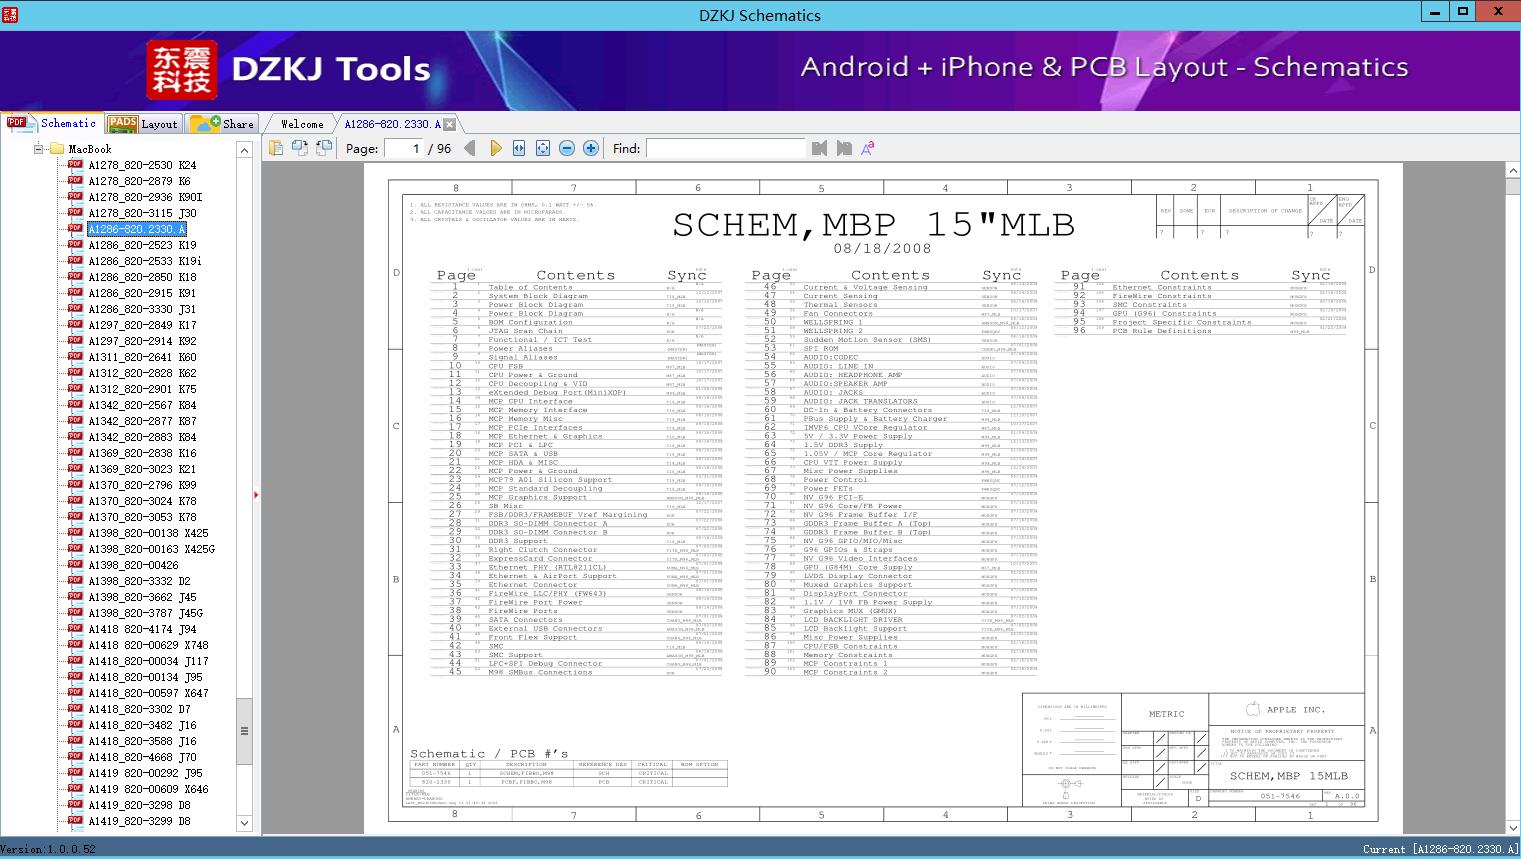
Task: Click the copy document icon in the toolbar
Action: pyautogui.click(x=276, y=148)
